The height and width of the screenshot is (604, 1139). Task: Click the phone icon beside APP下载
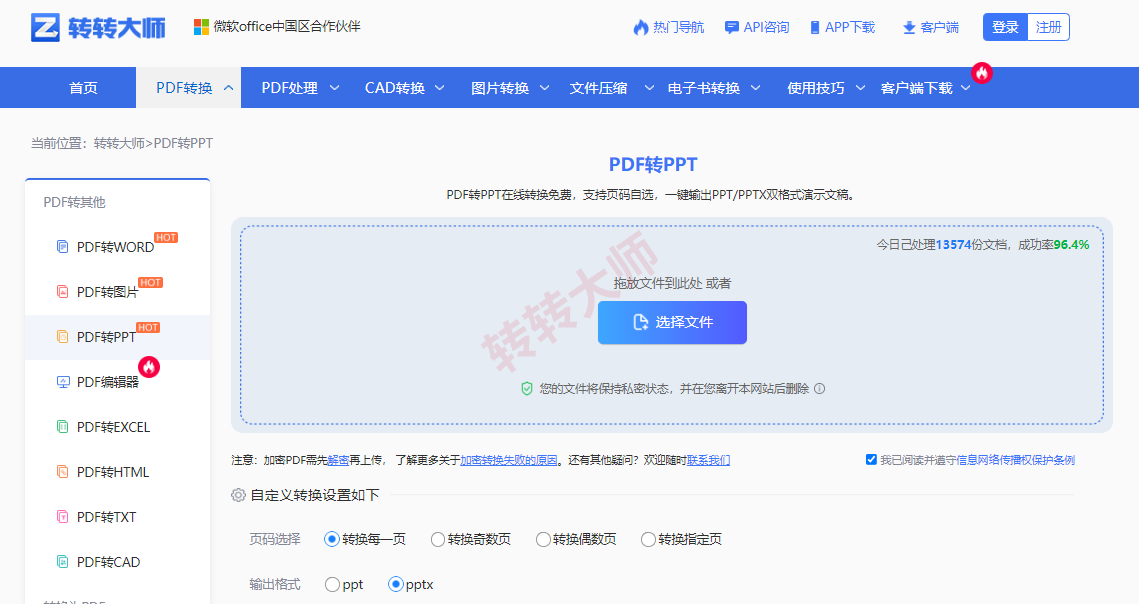[x=815, y=28]
